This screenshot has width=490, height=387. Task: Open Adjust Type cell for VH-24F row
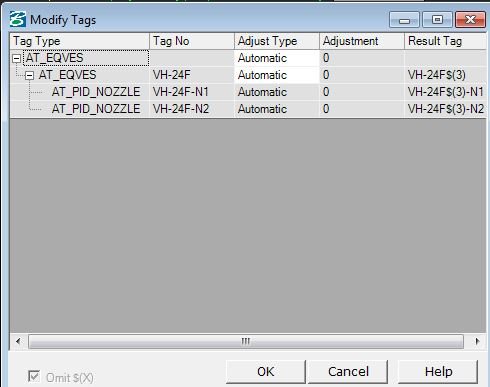point(277,75)
